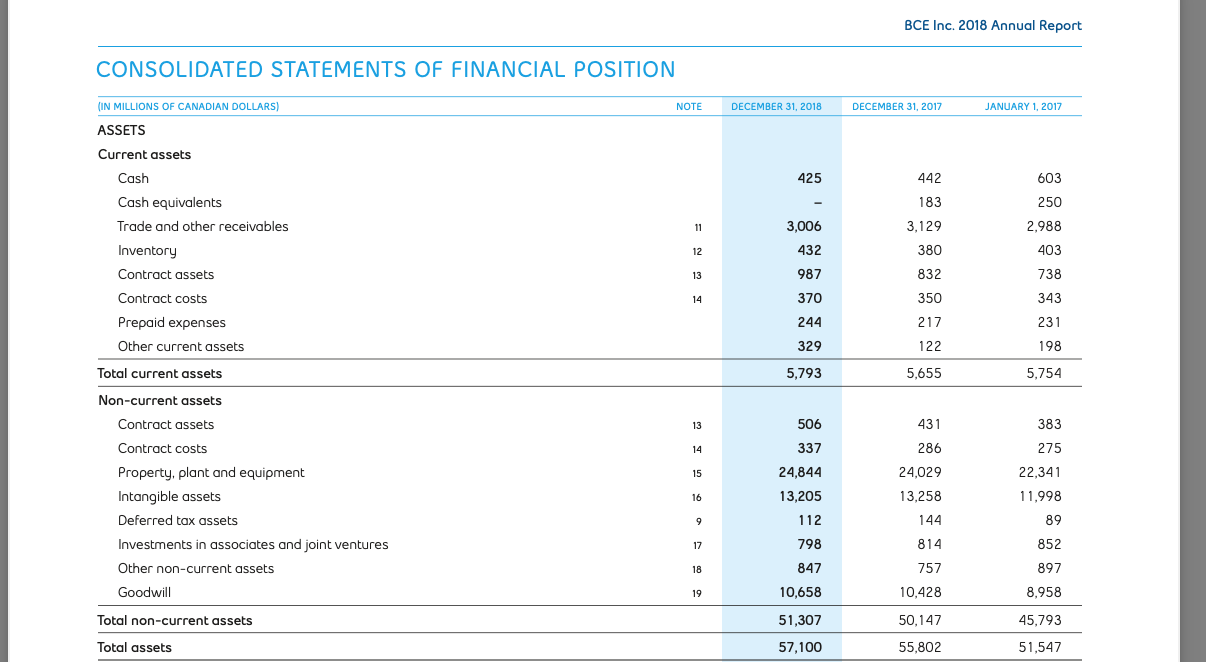Image resolution: width=1206 pixels, height=662 pixels.
Task: Select Deferred tax assets value 112
Action: point(811,520)
